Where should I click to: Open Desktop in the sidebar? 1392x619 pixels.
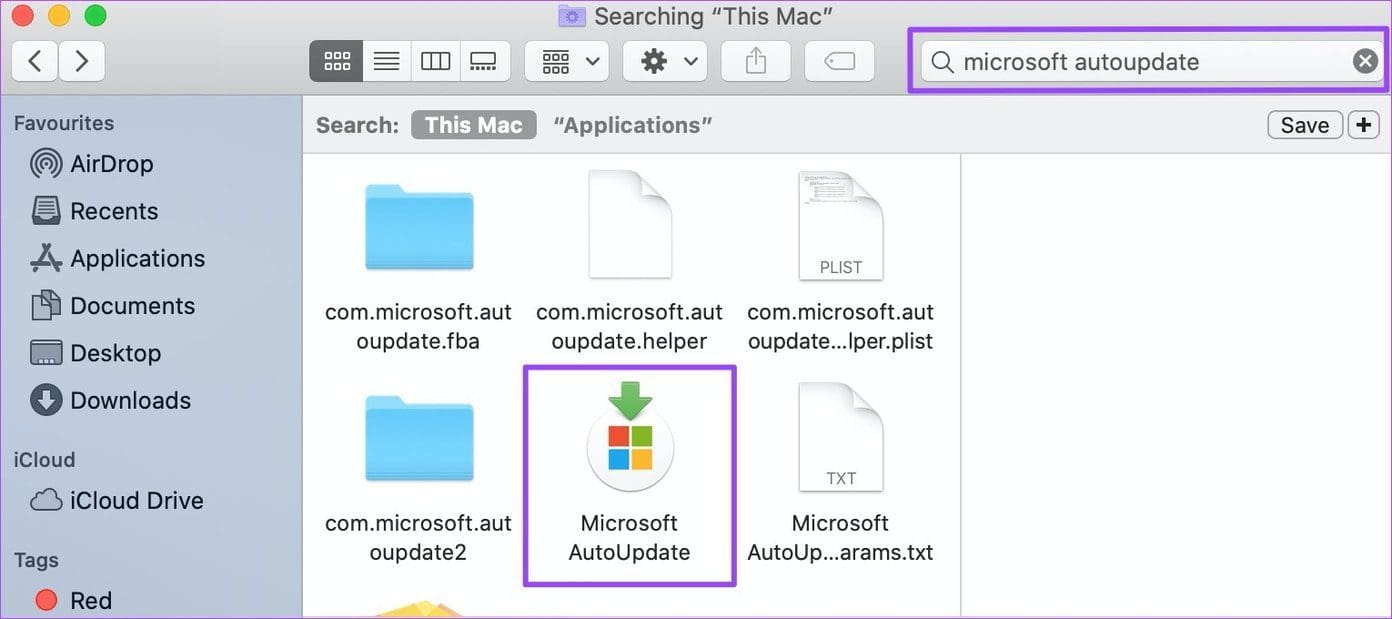[95, 352]
